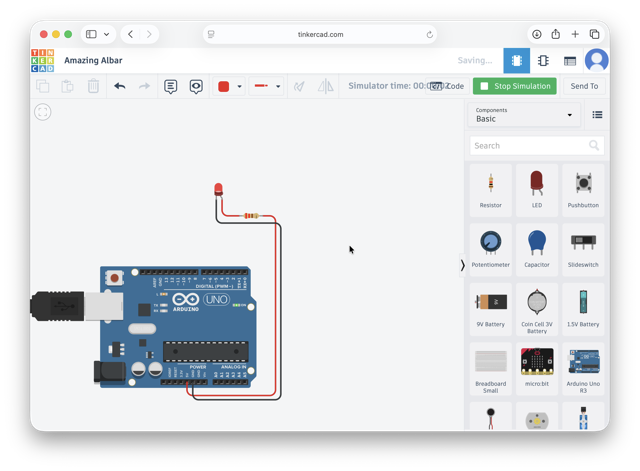Go back in Safari
The height and width of the screenshot is (471, 640).
pos(131,34)
